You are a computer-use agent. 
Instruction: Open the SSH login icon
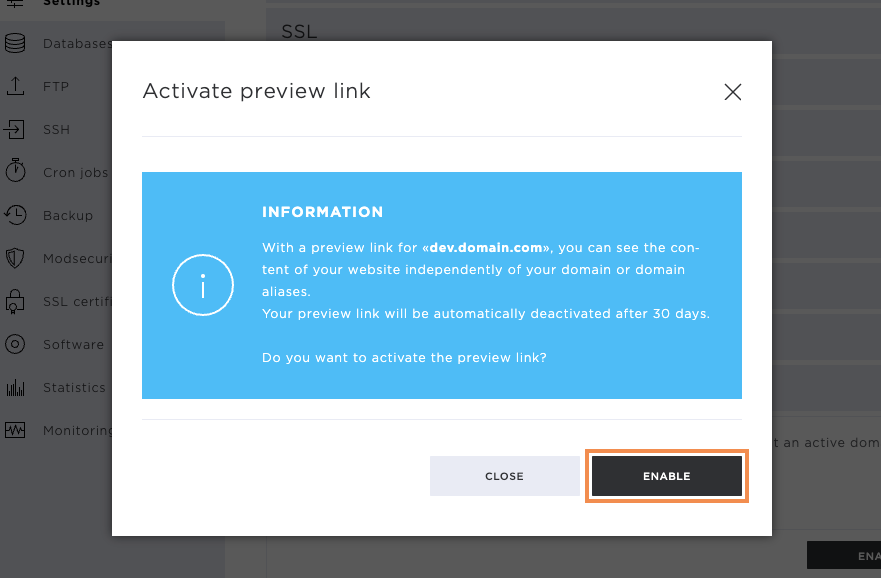(15, 129)
